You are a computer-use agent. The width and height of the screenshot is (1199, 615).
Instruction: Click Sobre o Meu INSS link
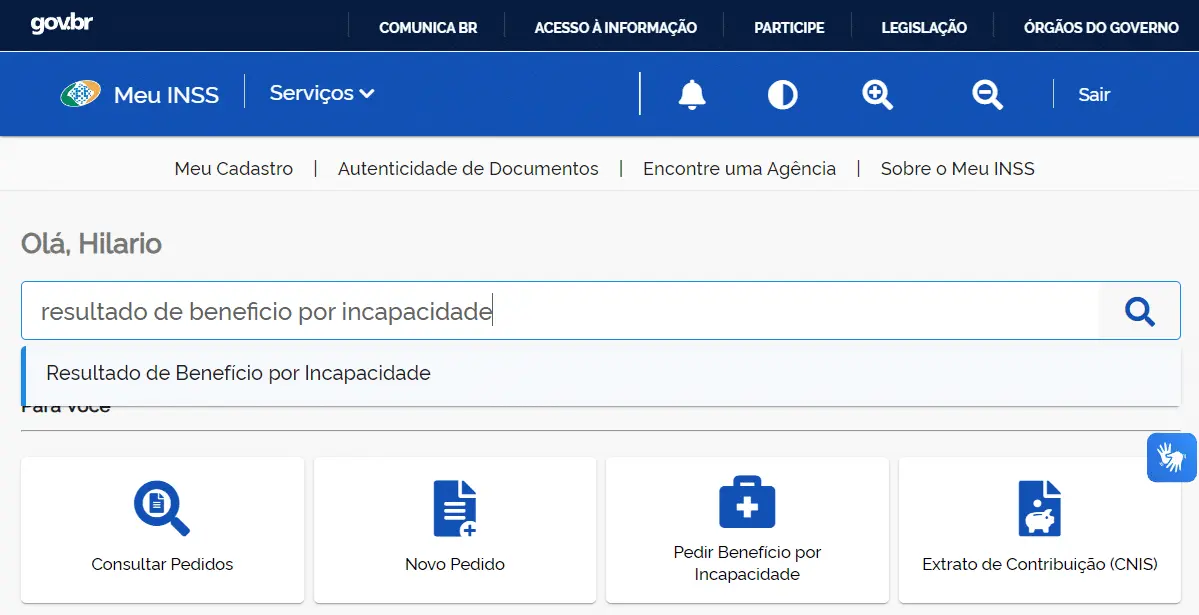(x=957, y=168)
